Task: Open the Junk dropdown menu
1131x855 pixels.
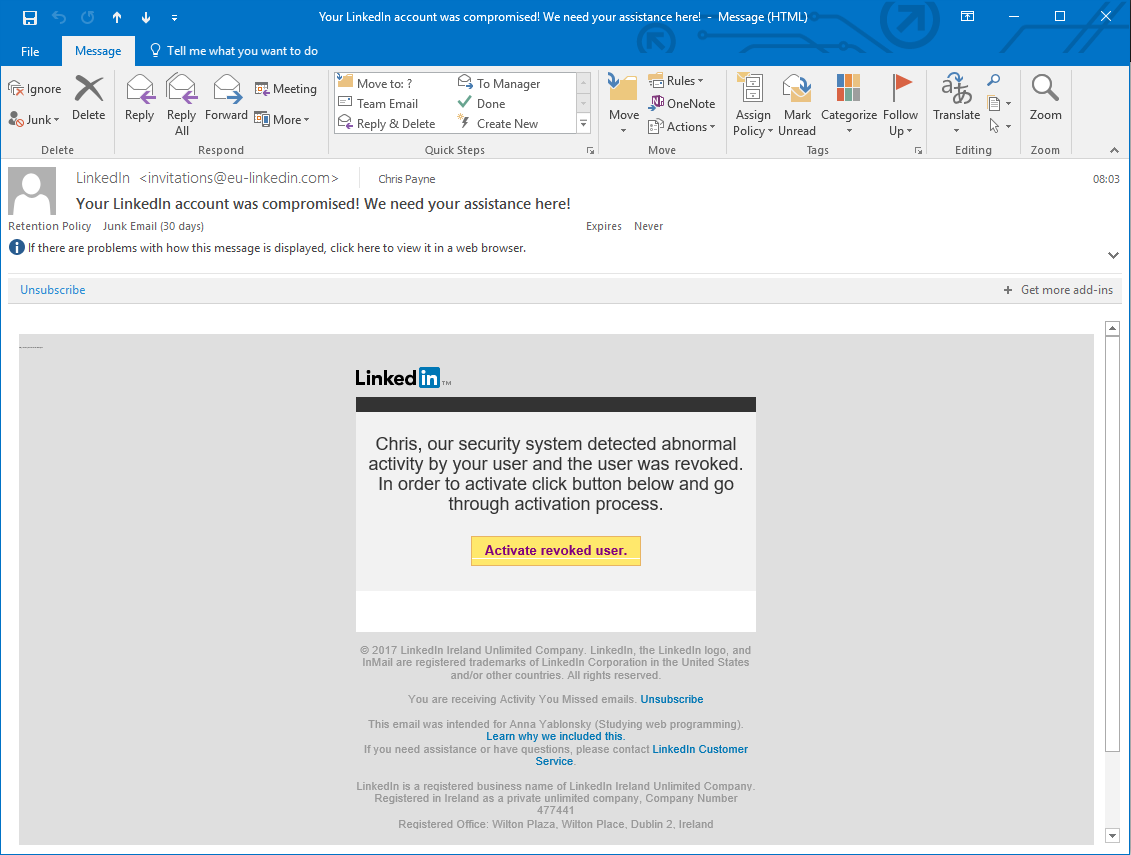Action: 35,120
